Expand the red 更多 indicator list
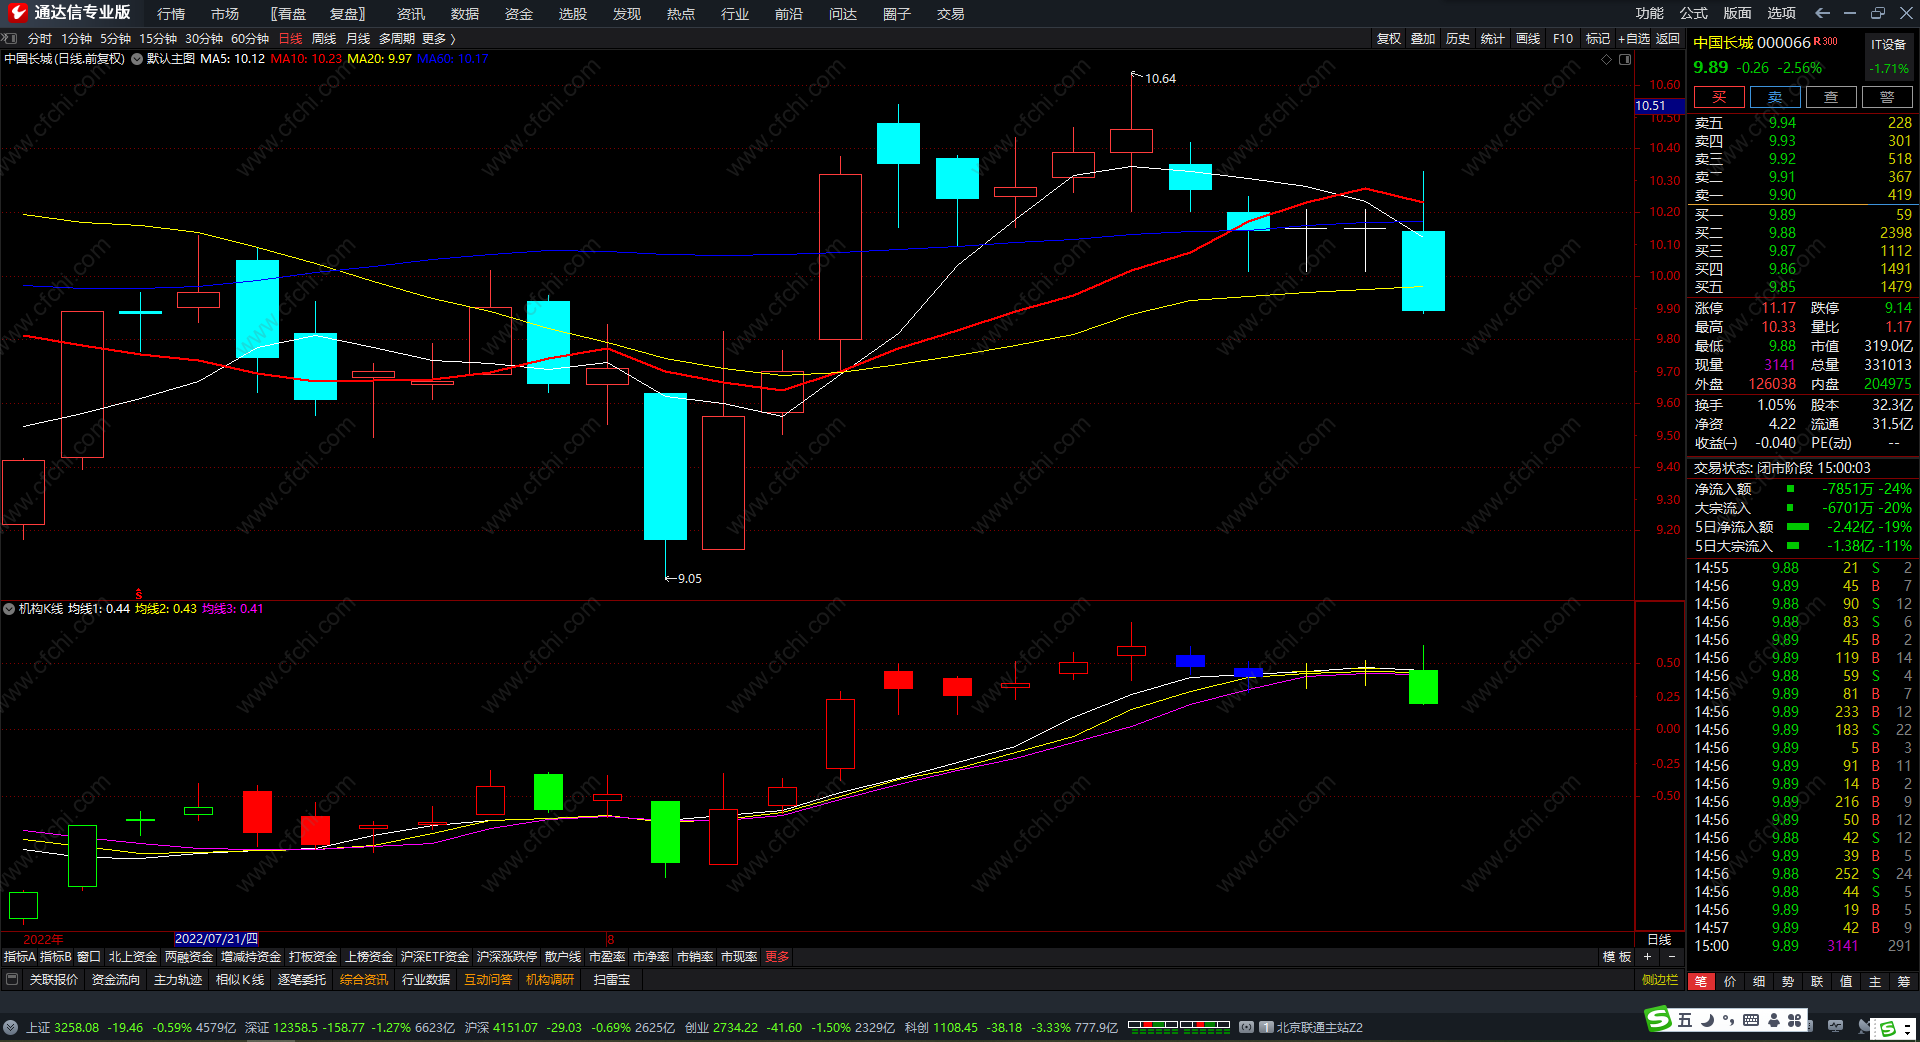Viewport: 1920px width, 1042px height. point(777,957)
